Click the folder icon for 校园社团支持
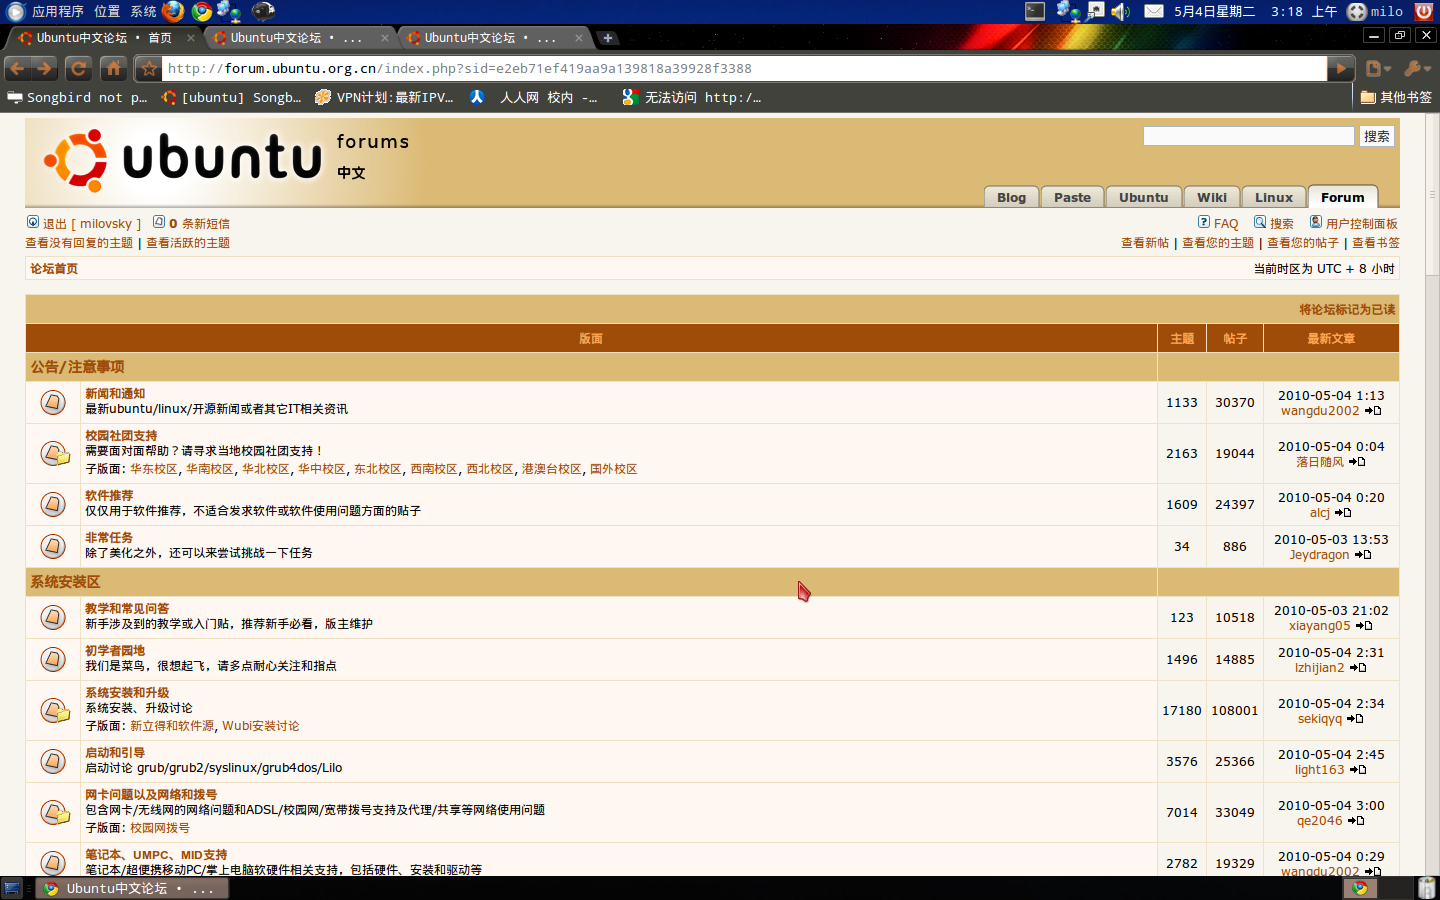This screenshot has width=1440, height=900. coord(55,453)
